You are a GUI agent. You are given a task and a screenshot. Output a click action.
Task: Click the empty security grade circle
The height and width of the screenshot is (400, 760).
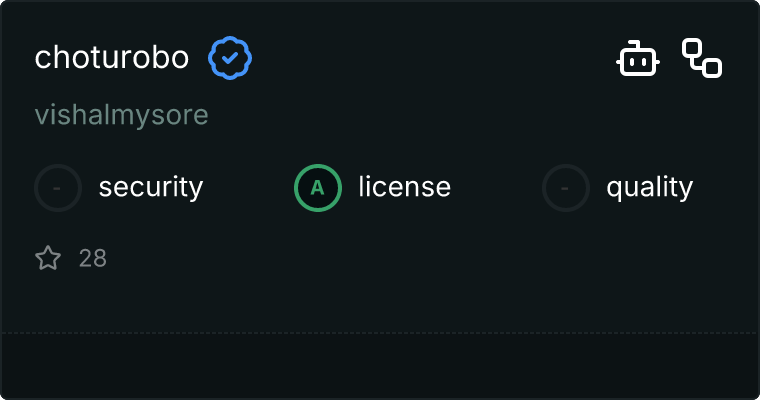pyautogui.click(x=58, y=187)
